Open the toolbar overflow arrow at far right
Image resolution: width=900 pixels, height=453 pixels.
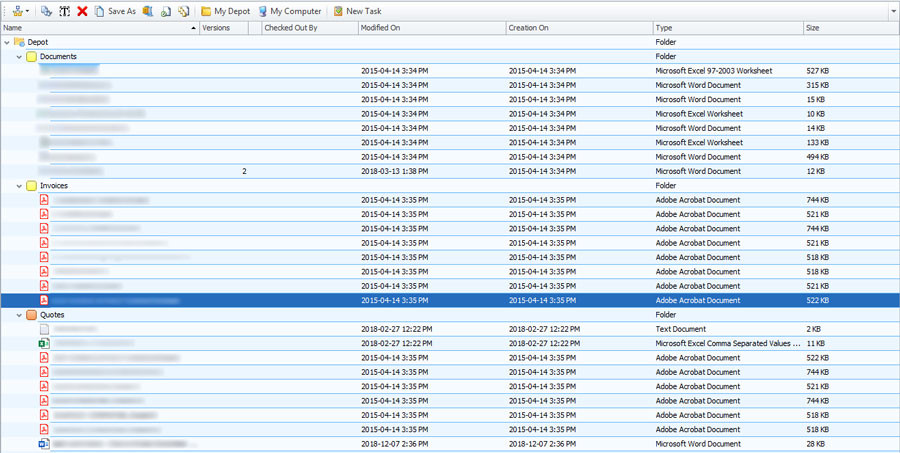pyautogui.click(x=892, y=11)
